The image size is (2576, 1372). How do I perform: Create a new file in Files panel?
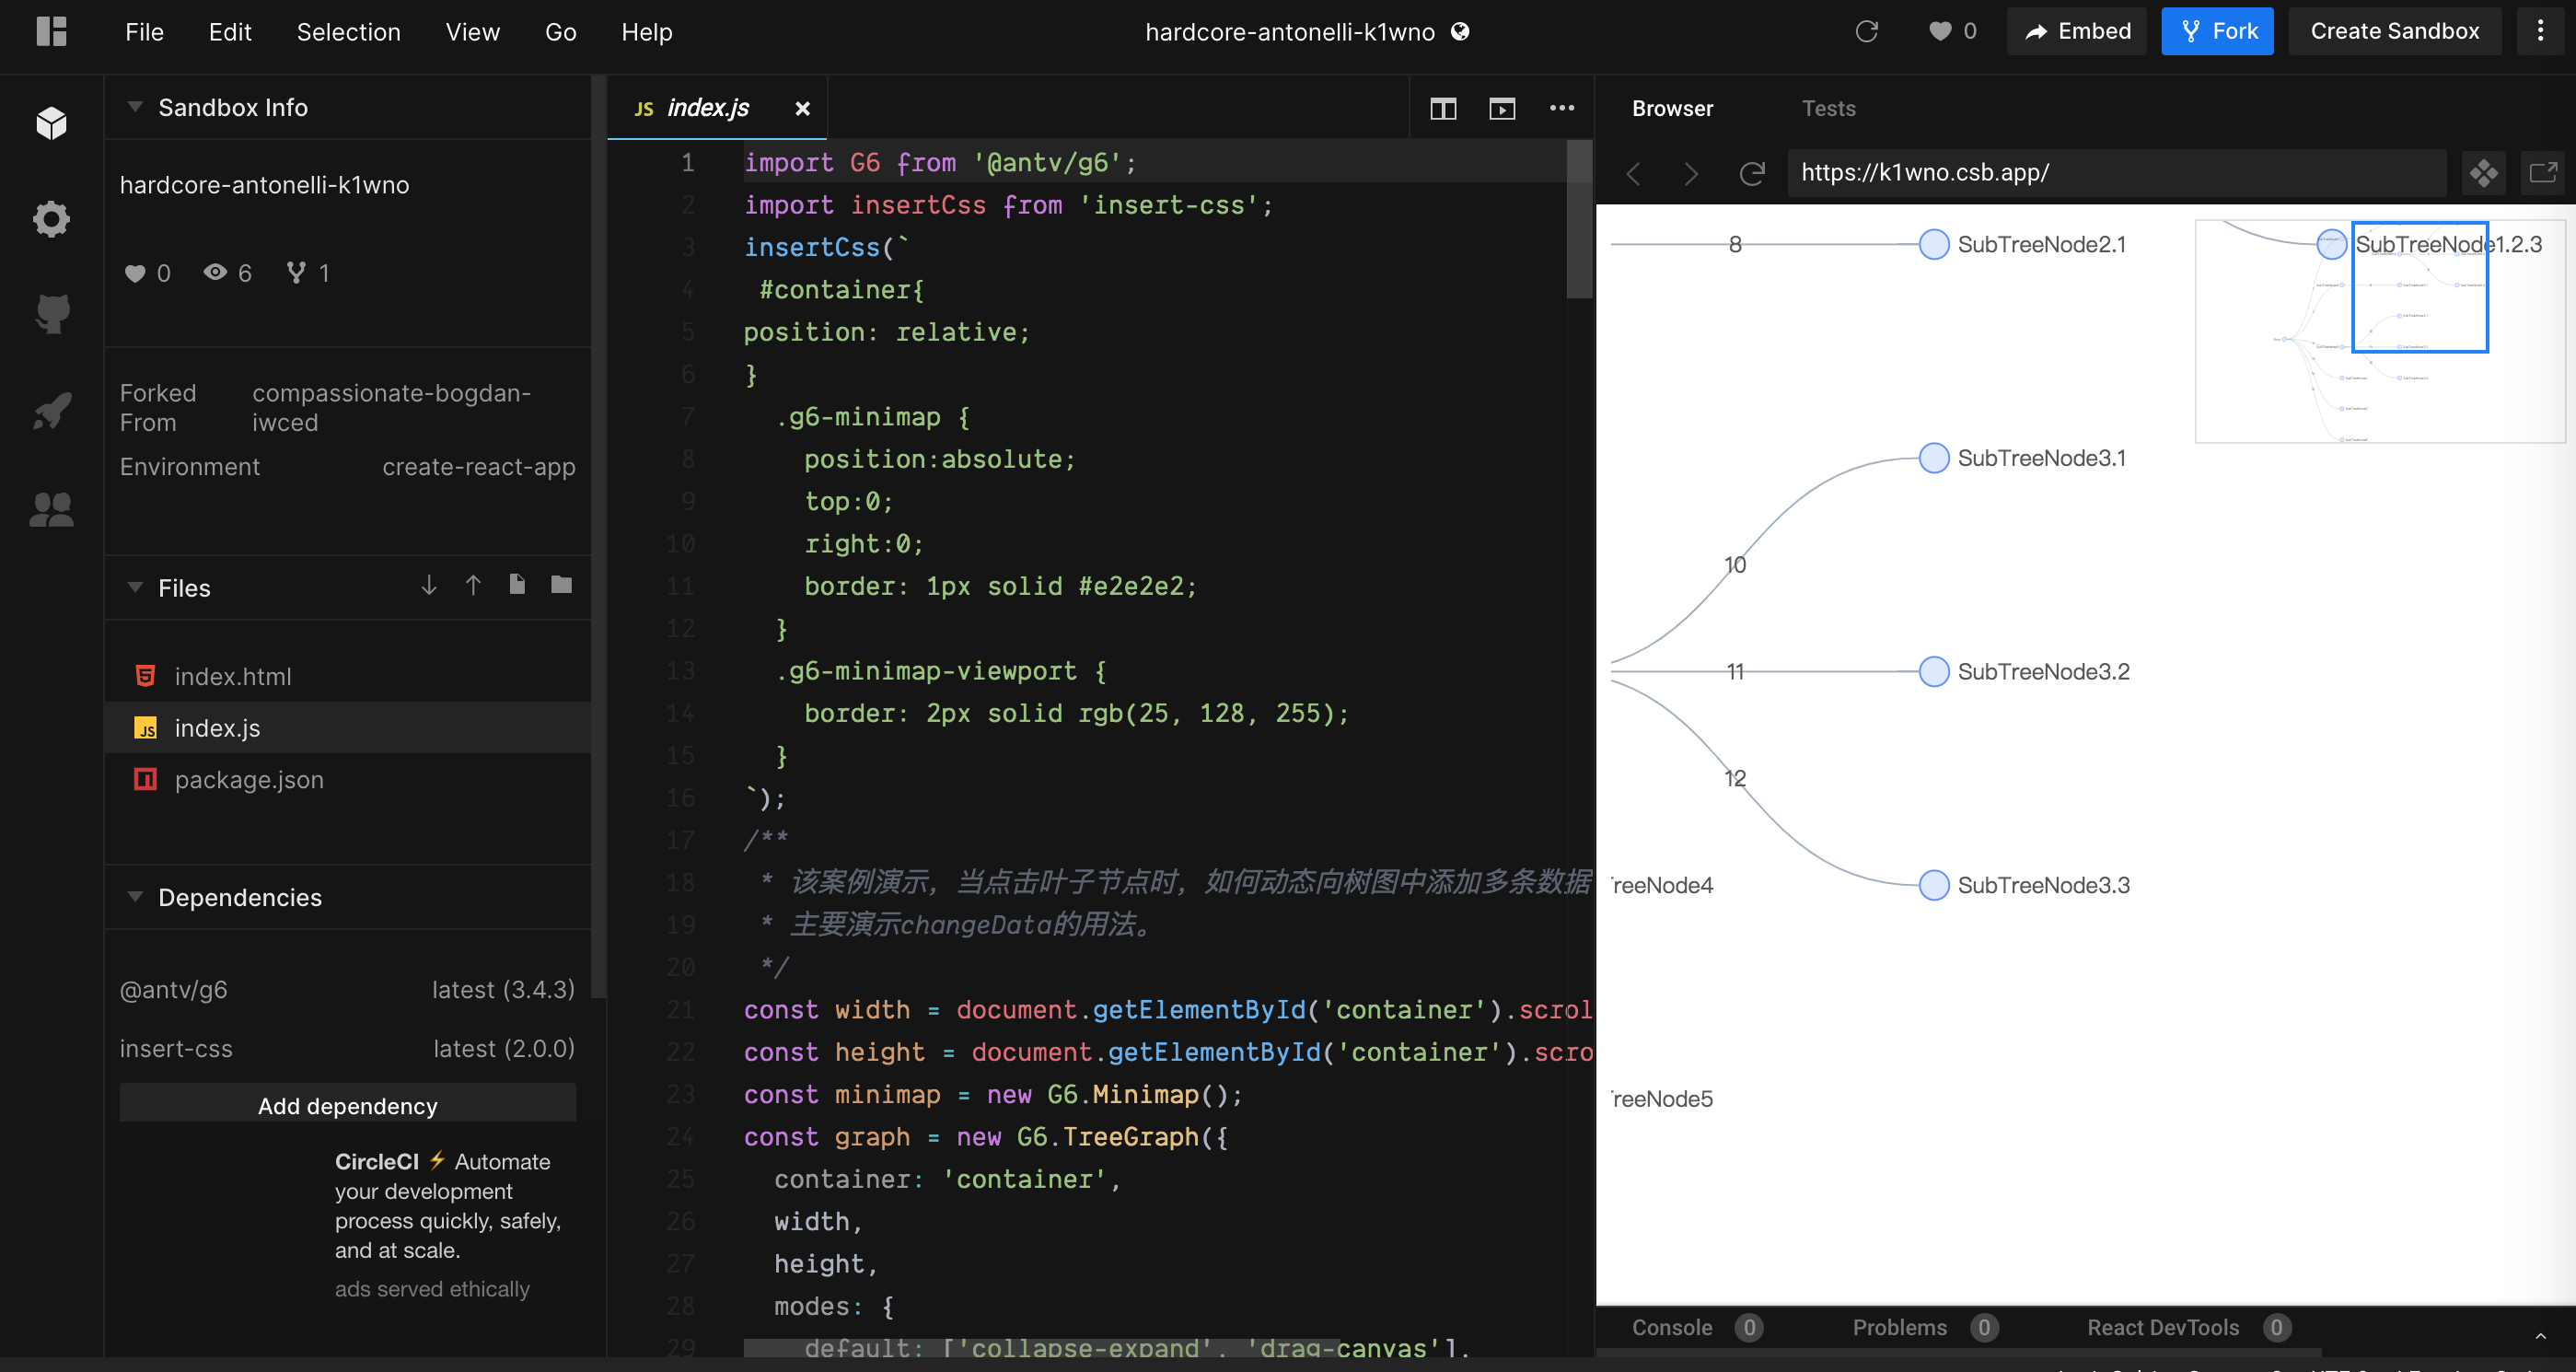click(517, 585)
